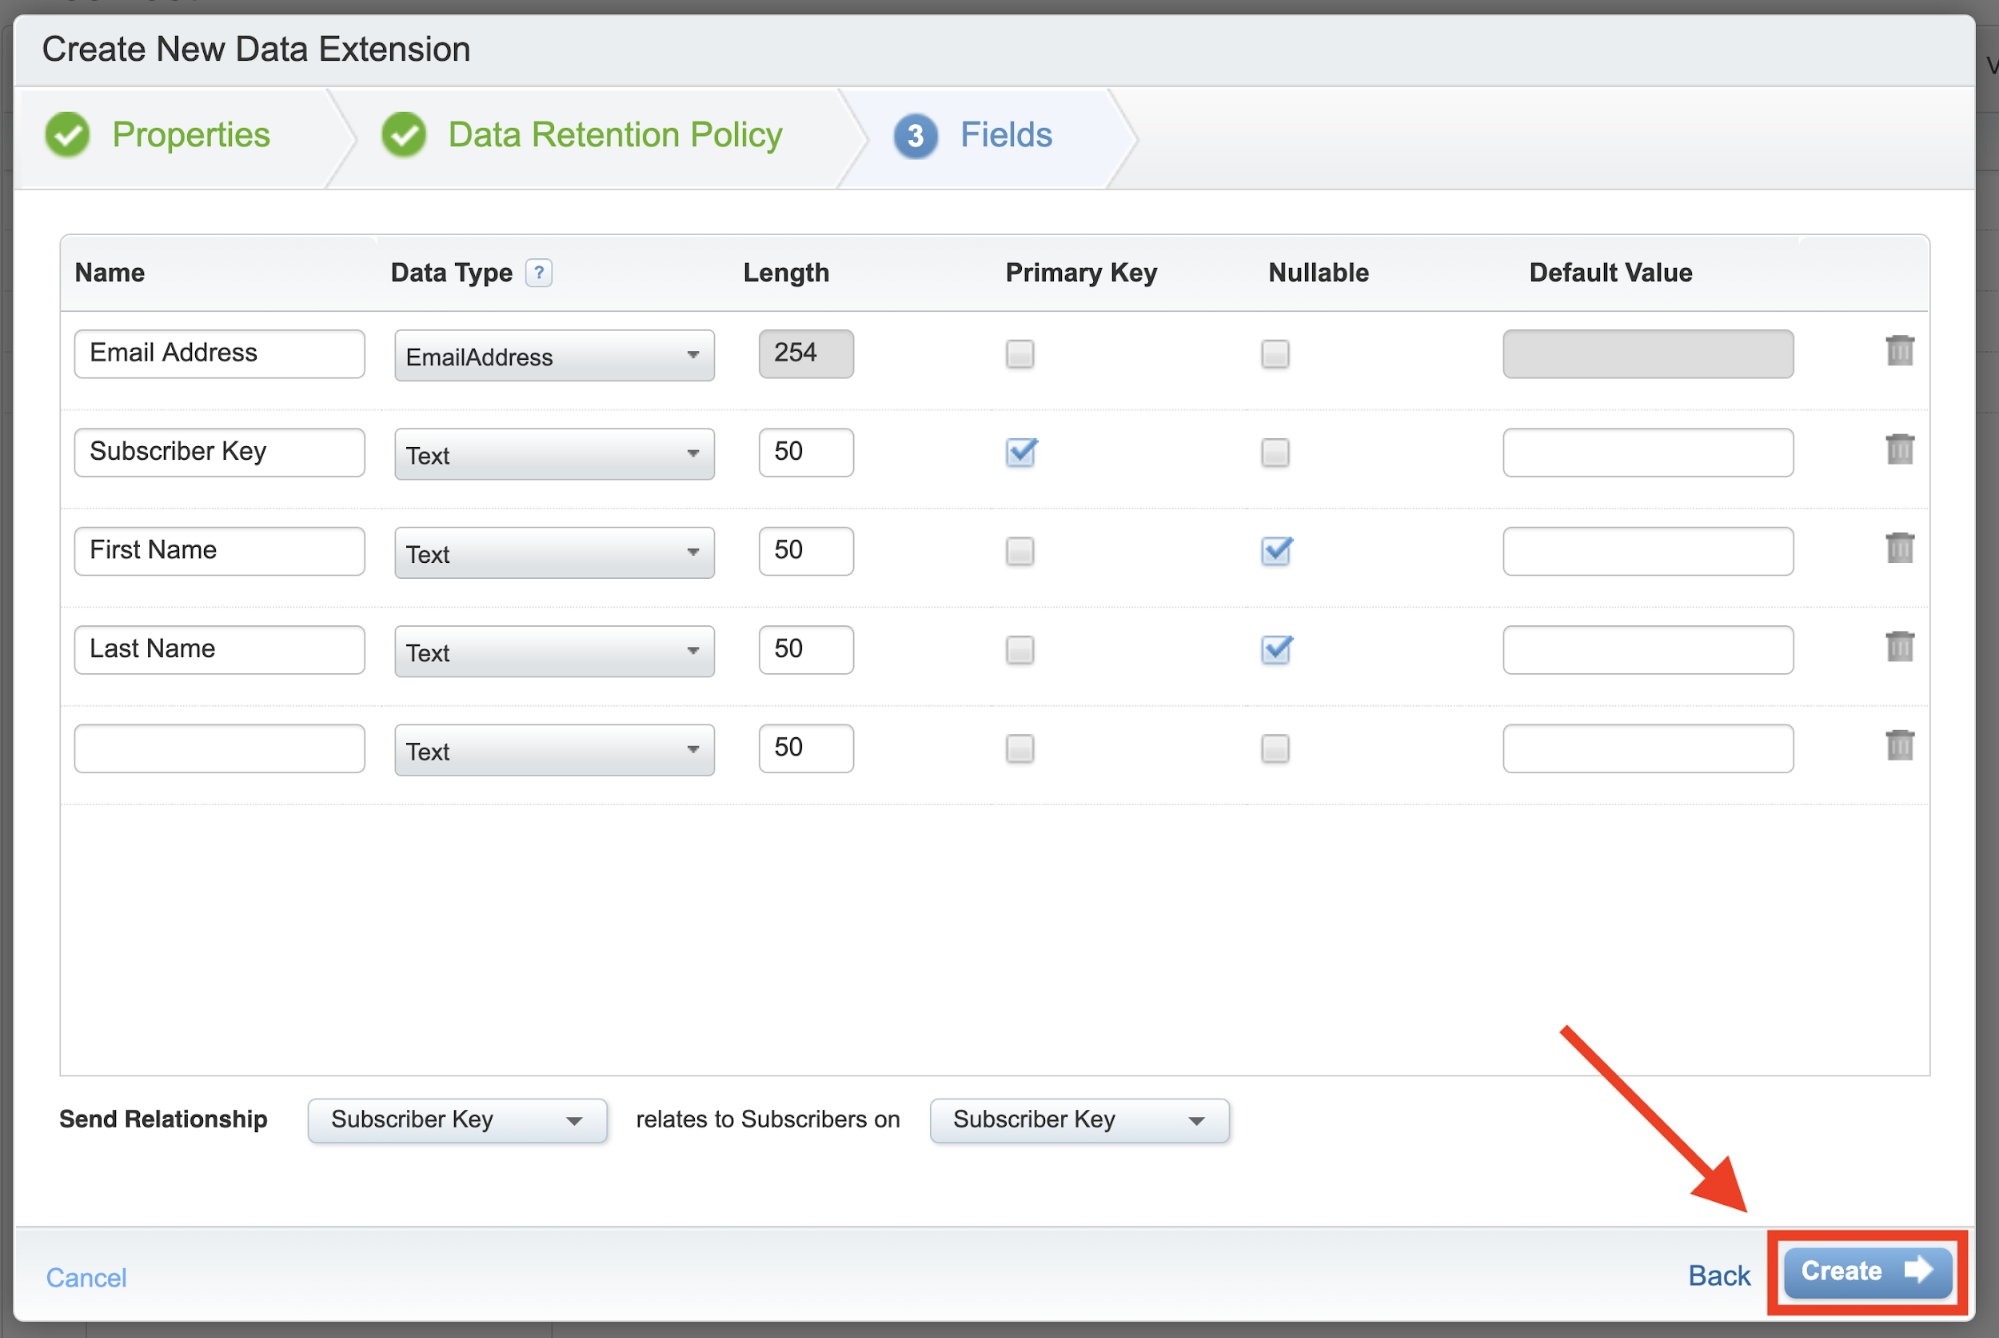The image size is (1999, 1338).
Task: Click the Nullable column header
Action: click(x=1318, y=273)
